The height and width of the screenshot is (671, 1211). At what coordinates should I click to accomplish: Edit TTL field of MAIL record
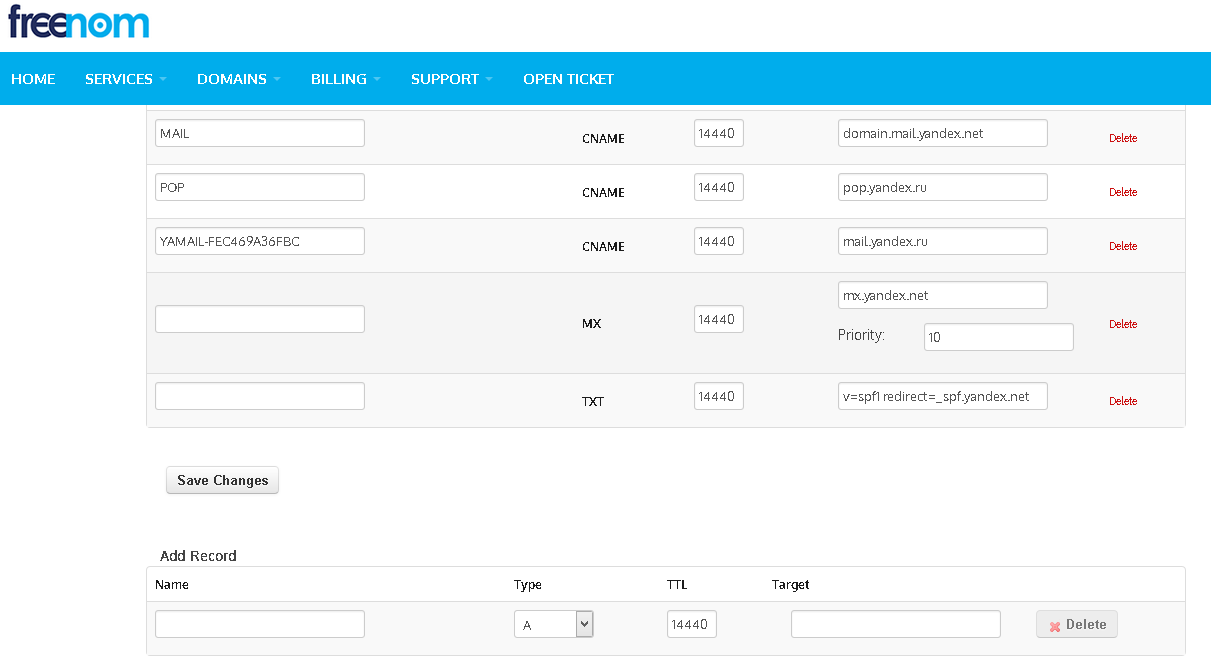(x=719, y=133)
